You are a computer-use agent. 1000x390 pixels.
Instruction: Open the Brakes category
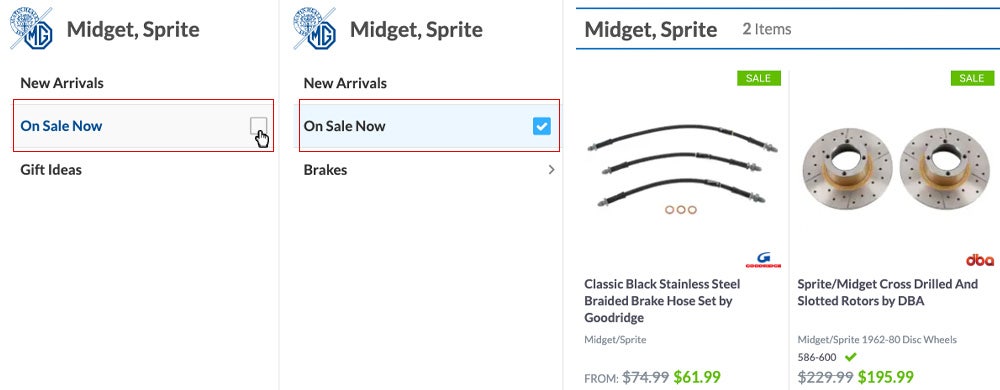[325, 170]
